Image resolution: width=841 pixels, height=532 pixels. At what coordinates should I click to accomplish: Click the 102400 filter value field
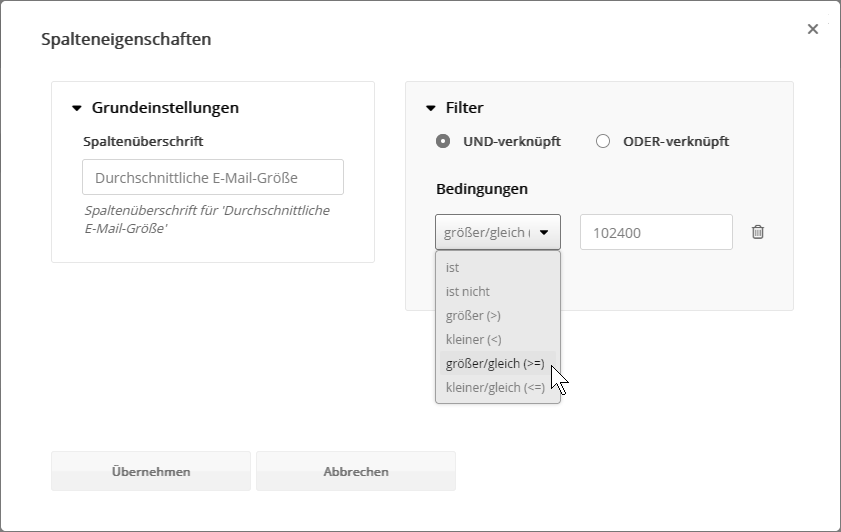pyautogui.click(x=656, y=232)
